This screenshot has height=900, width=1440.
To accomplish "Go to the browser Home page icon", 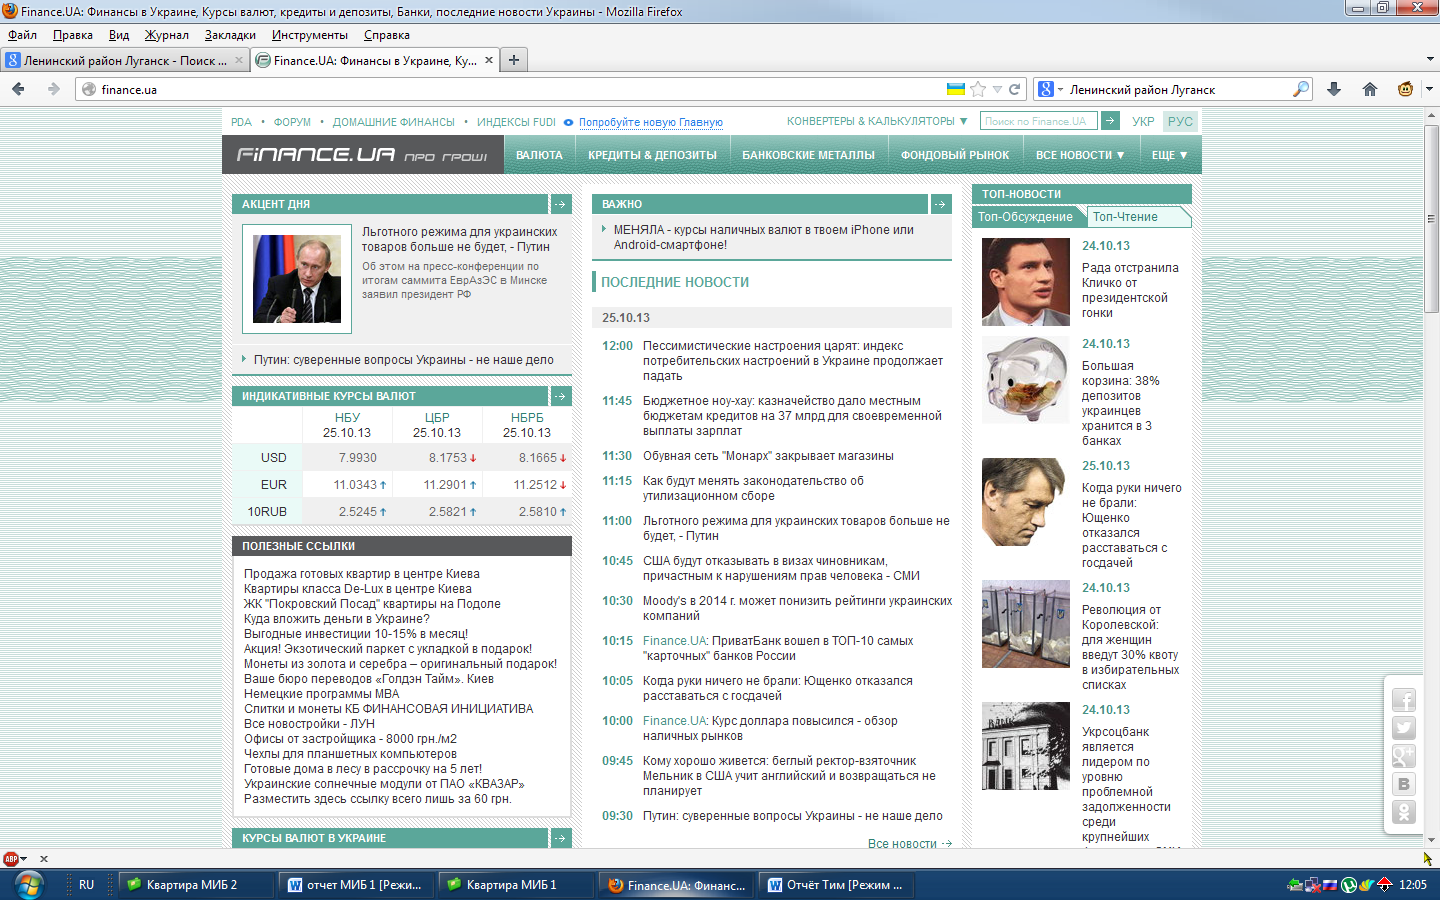I will click(1370, 89).
